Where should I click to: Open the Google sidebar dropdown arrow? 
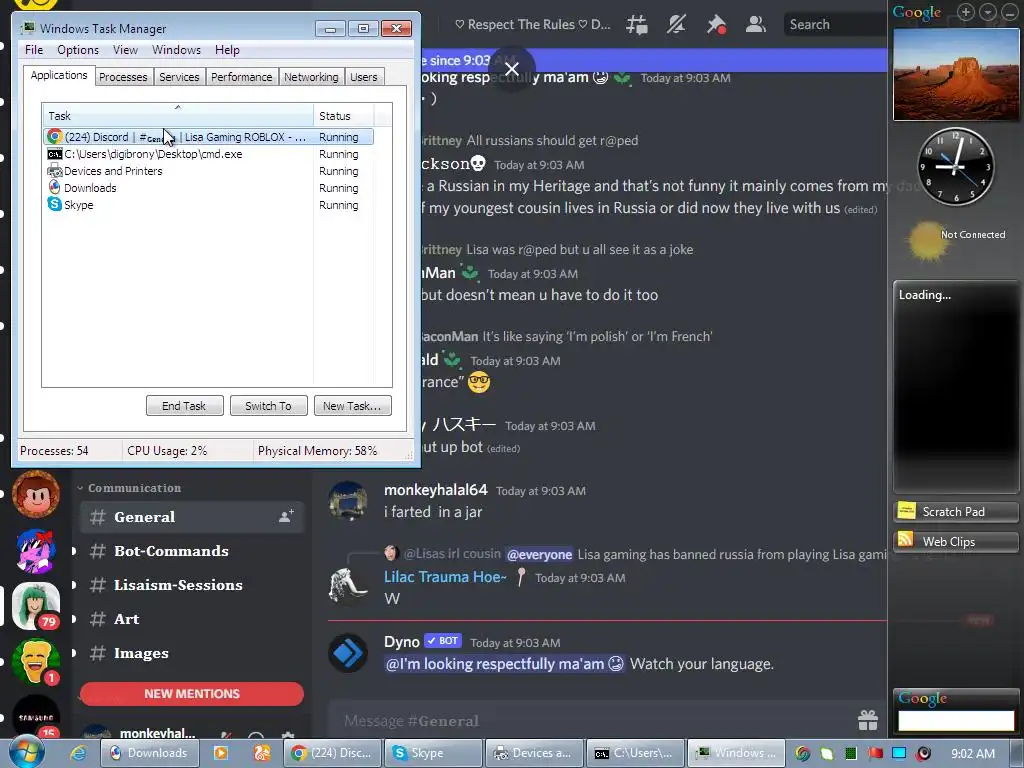[987, 12]
